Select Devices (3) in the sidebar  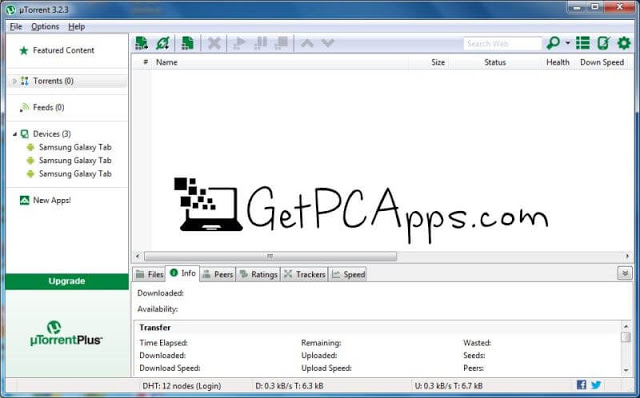(x=51, y=134)
